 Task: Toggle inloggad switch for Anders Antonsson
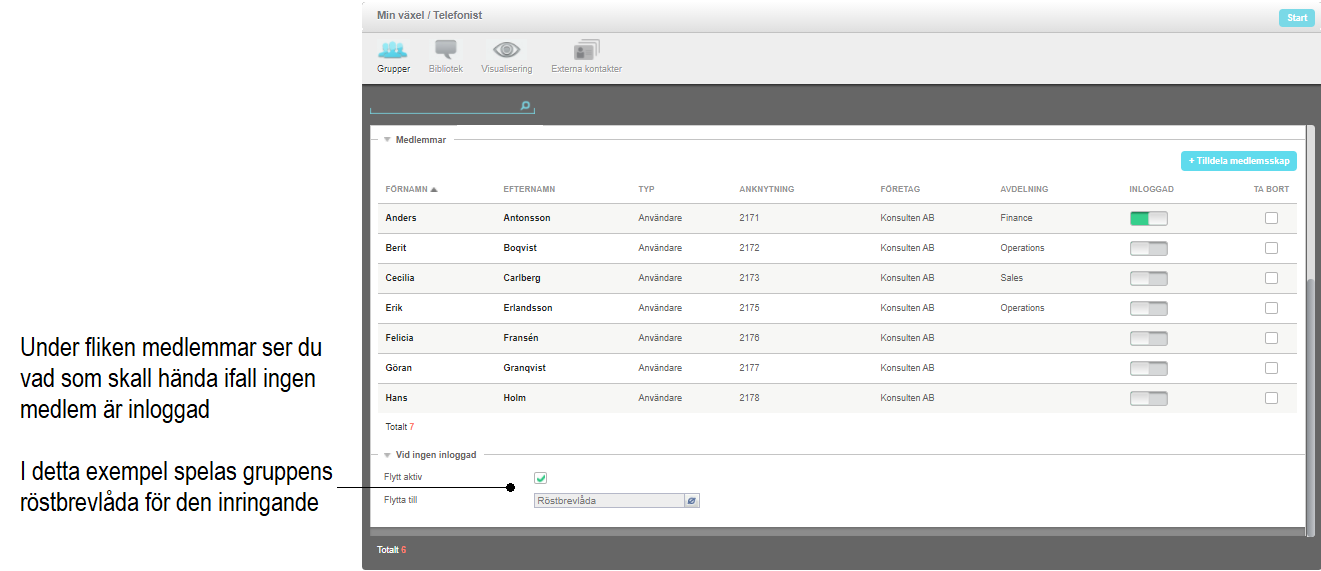[1149, 218]
